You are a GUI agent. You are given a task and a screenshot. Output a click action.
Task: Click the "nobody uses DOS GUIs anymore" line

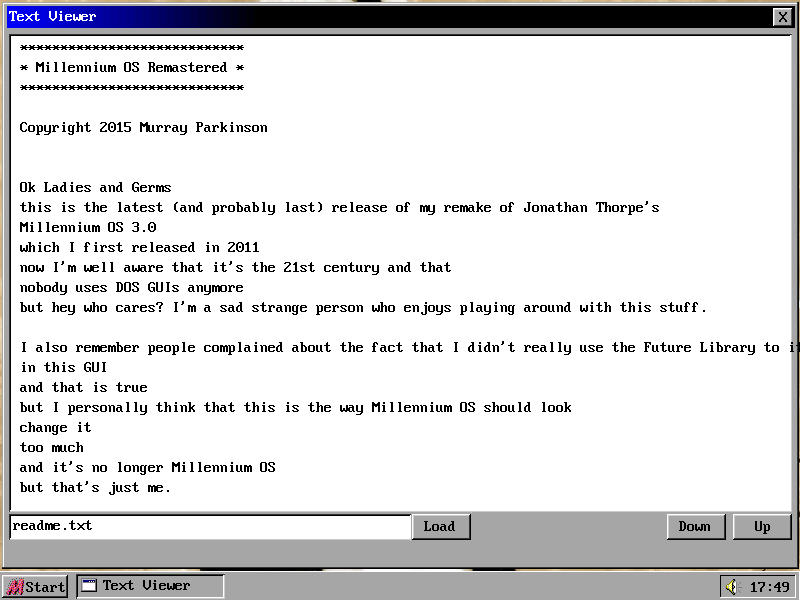[131, 288]
